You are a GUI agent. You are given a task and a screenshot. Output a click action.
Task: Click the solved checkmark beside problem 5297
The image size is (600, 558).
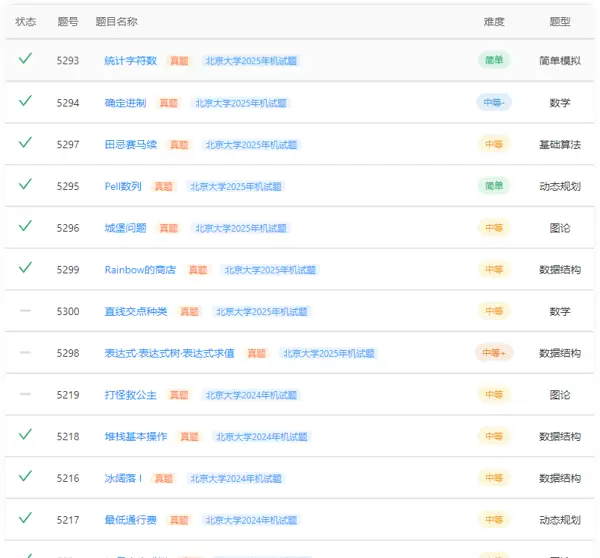(25, 143)
